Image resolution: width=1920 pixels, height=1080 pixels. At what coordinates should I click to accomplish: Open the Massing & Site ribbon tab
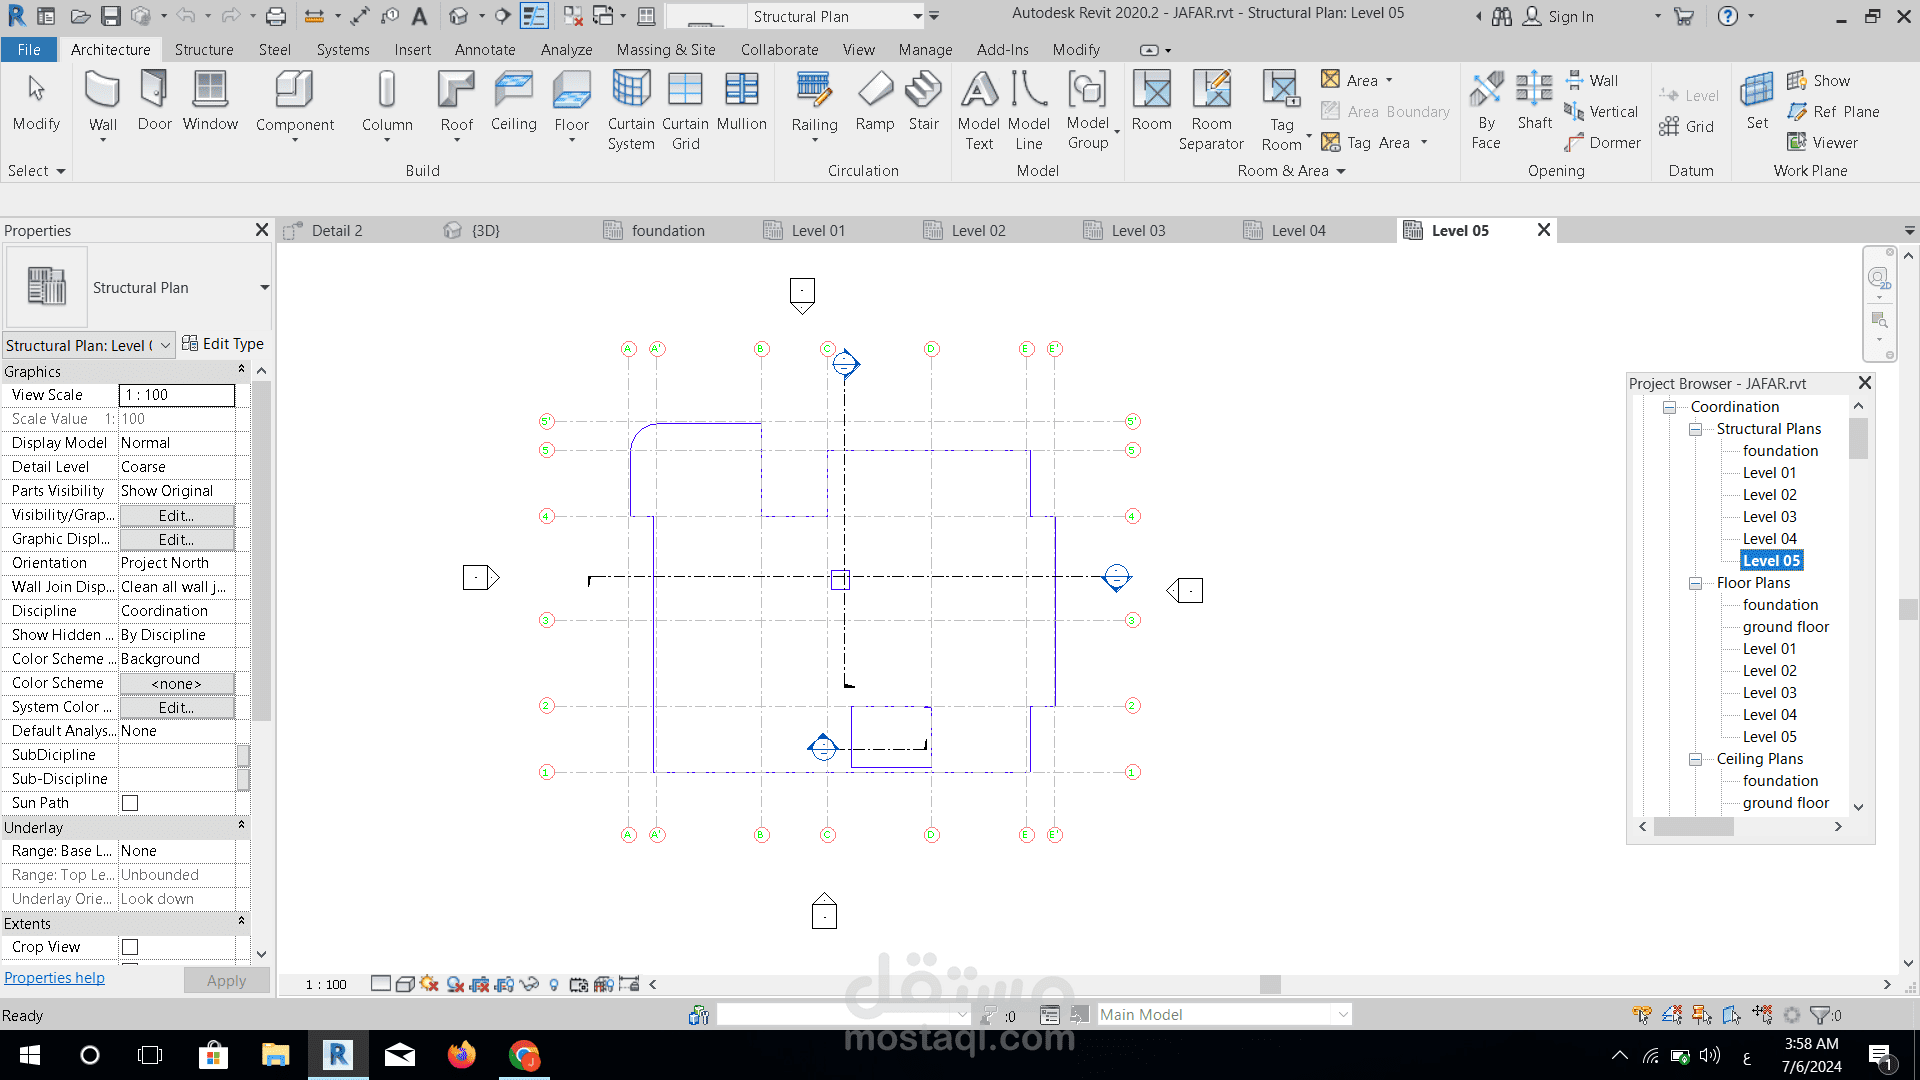(x=666, y=49)
